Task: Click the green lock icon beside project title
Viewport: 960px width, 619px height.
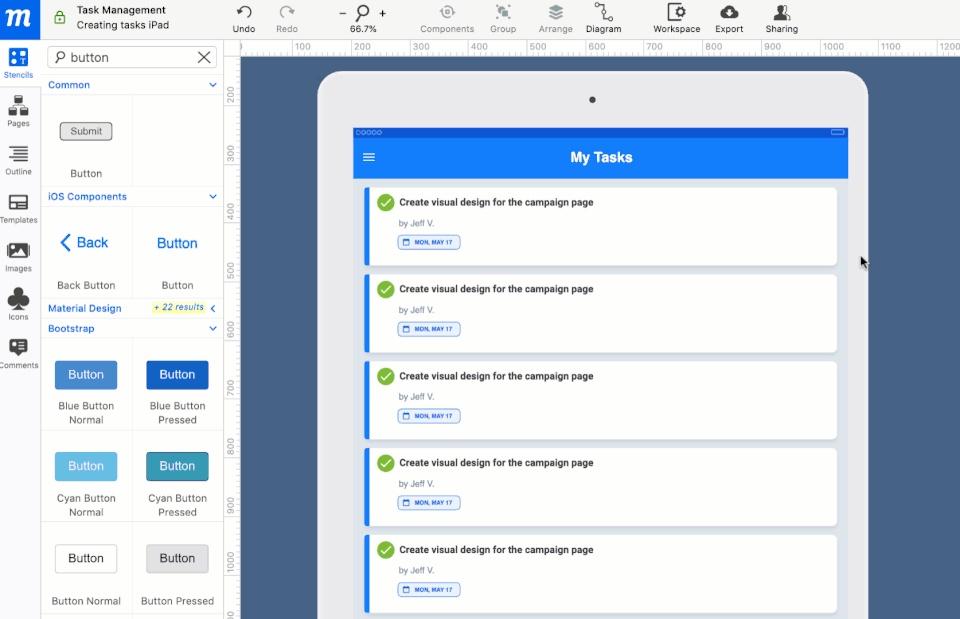Action: (59, 18)
